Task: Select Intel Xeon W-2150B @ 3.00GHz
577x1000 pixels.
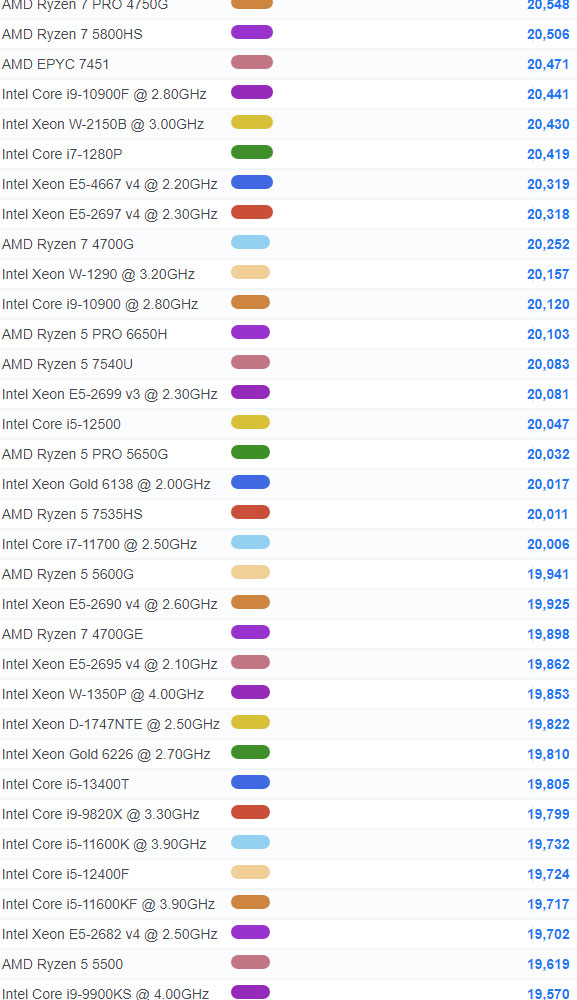Action: (103, 124)
